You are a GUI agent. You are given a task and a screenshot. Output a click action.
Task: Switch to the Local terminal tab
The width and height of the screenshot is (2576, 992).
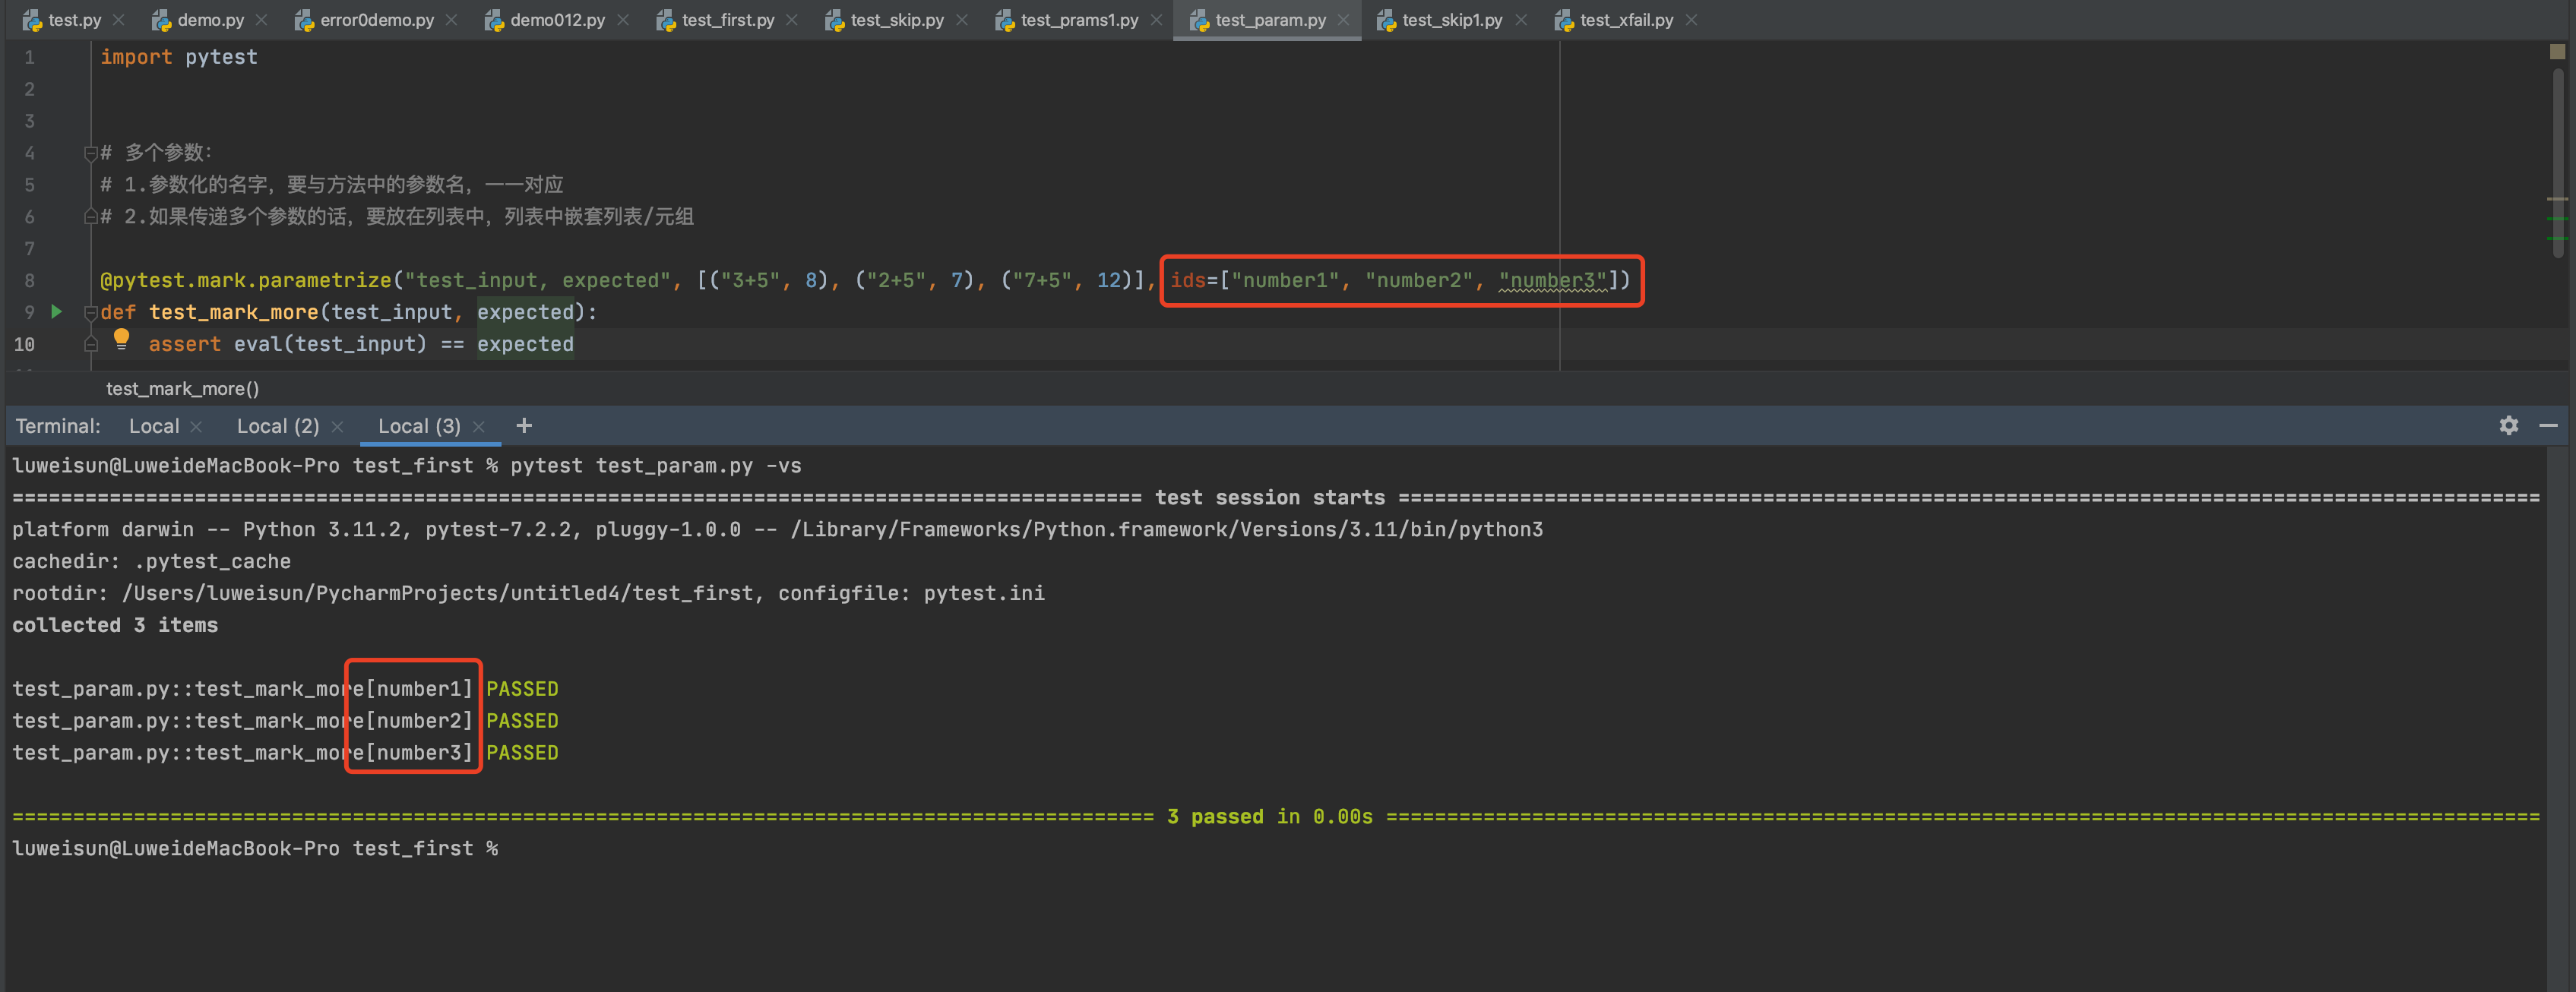pos(154,426)
